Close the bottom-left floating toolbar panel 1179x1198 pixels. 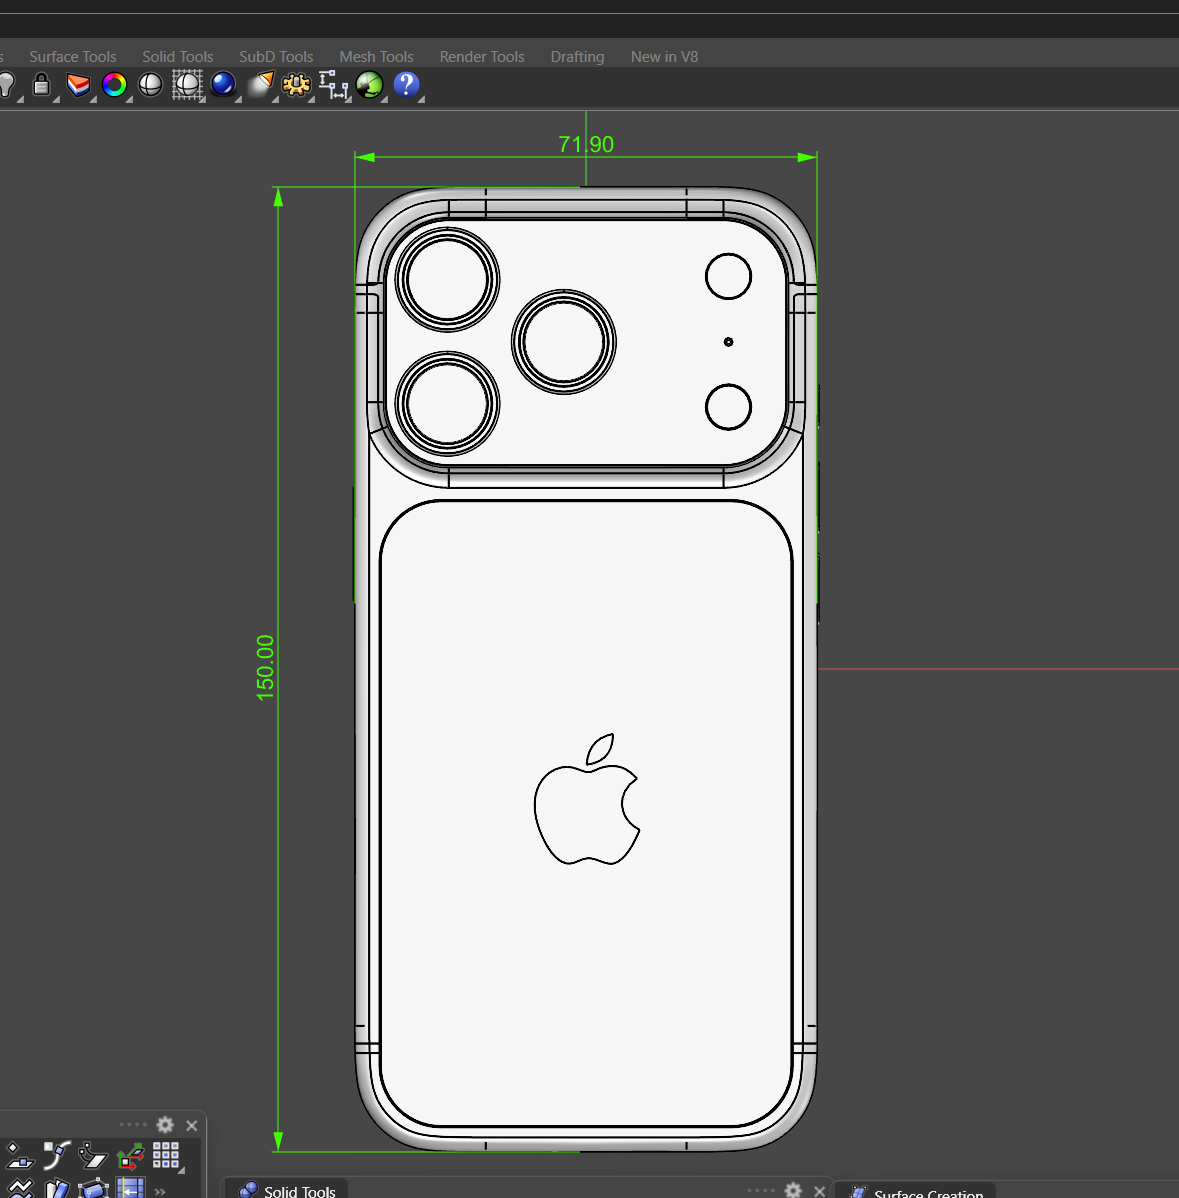192,1126
